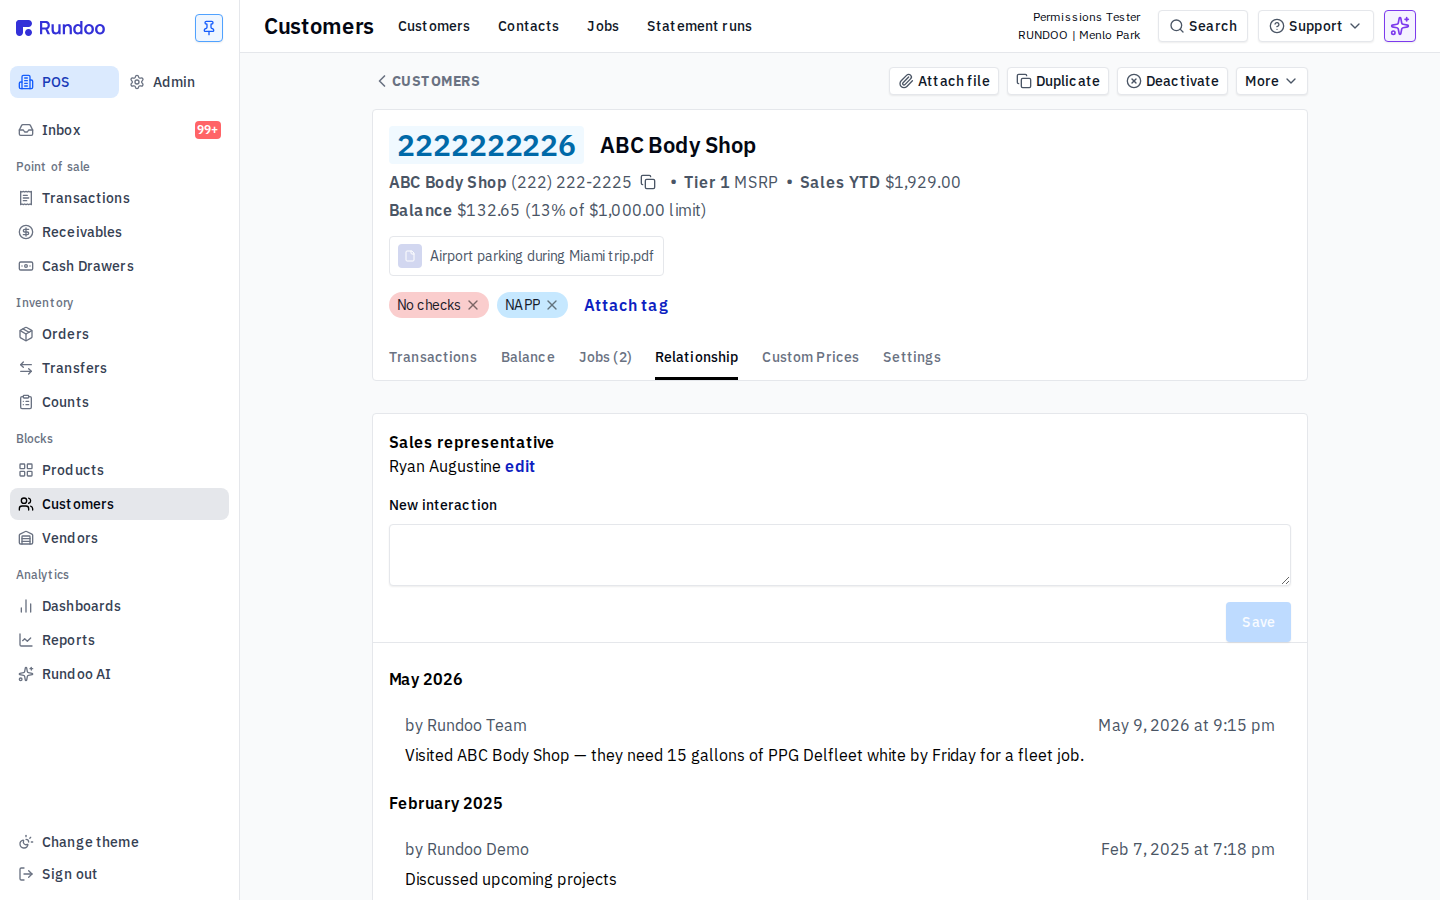Image resolution: width=1440 pixels, height=900 pixels.
Task: Edit the sales representative
Action: 520,466
